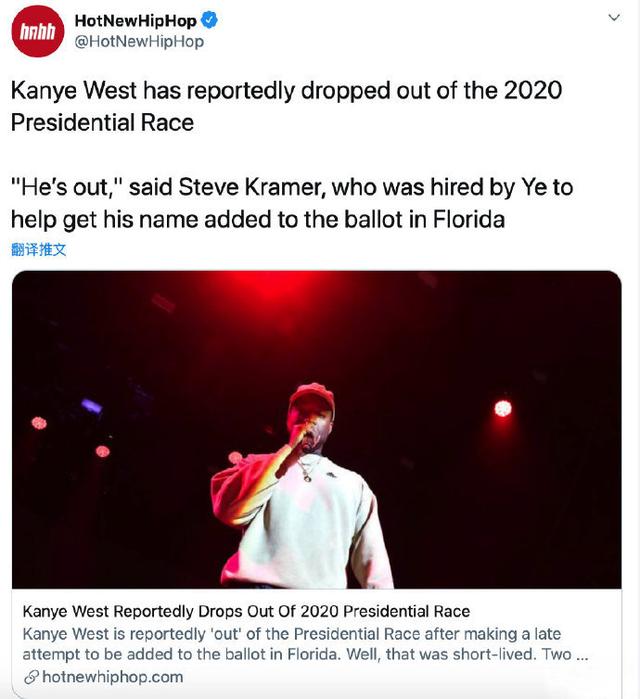Click the words Presidential Race in the tweet
The width and height of the screenshot is (640, 699).
(x=103, y=123)
